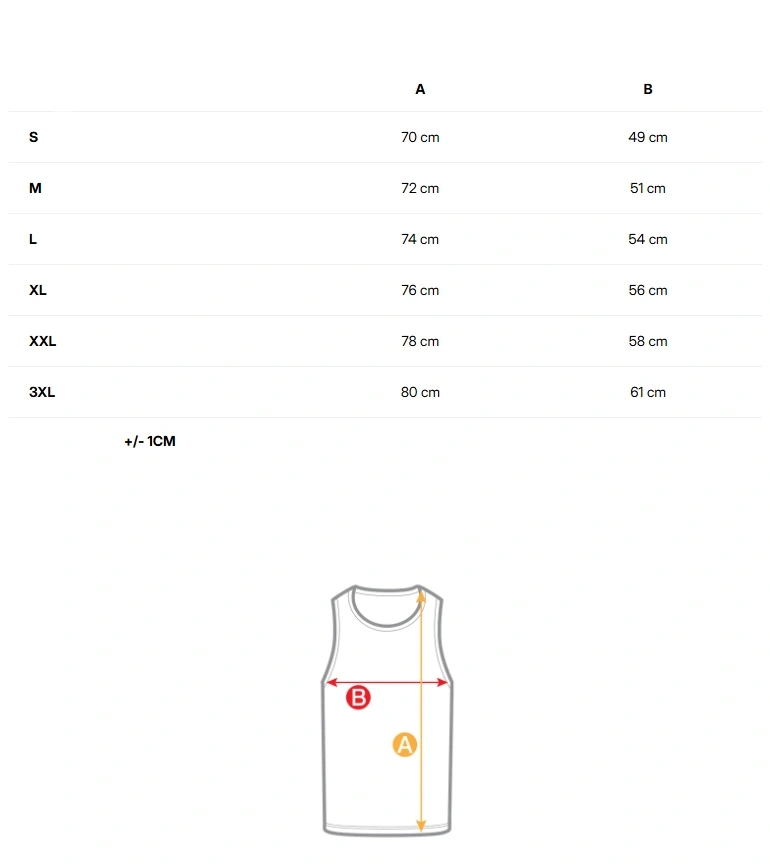The image size is (770, 865).
Task: Select the M size row label
Action: click(35, 188)
